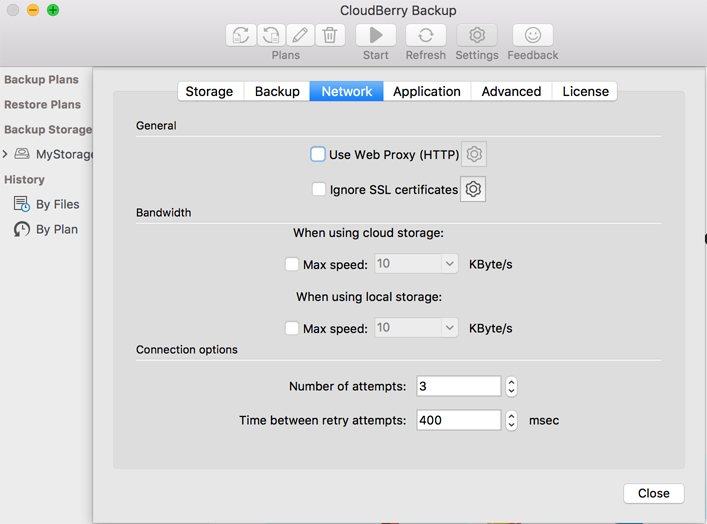Step the Time between retry attempts value

[511, 420]
